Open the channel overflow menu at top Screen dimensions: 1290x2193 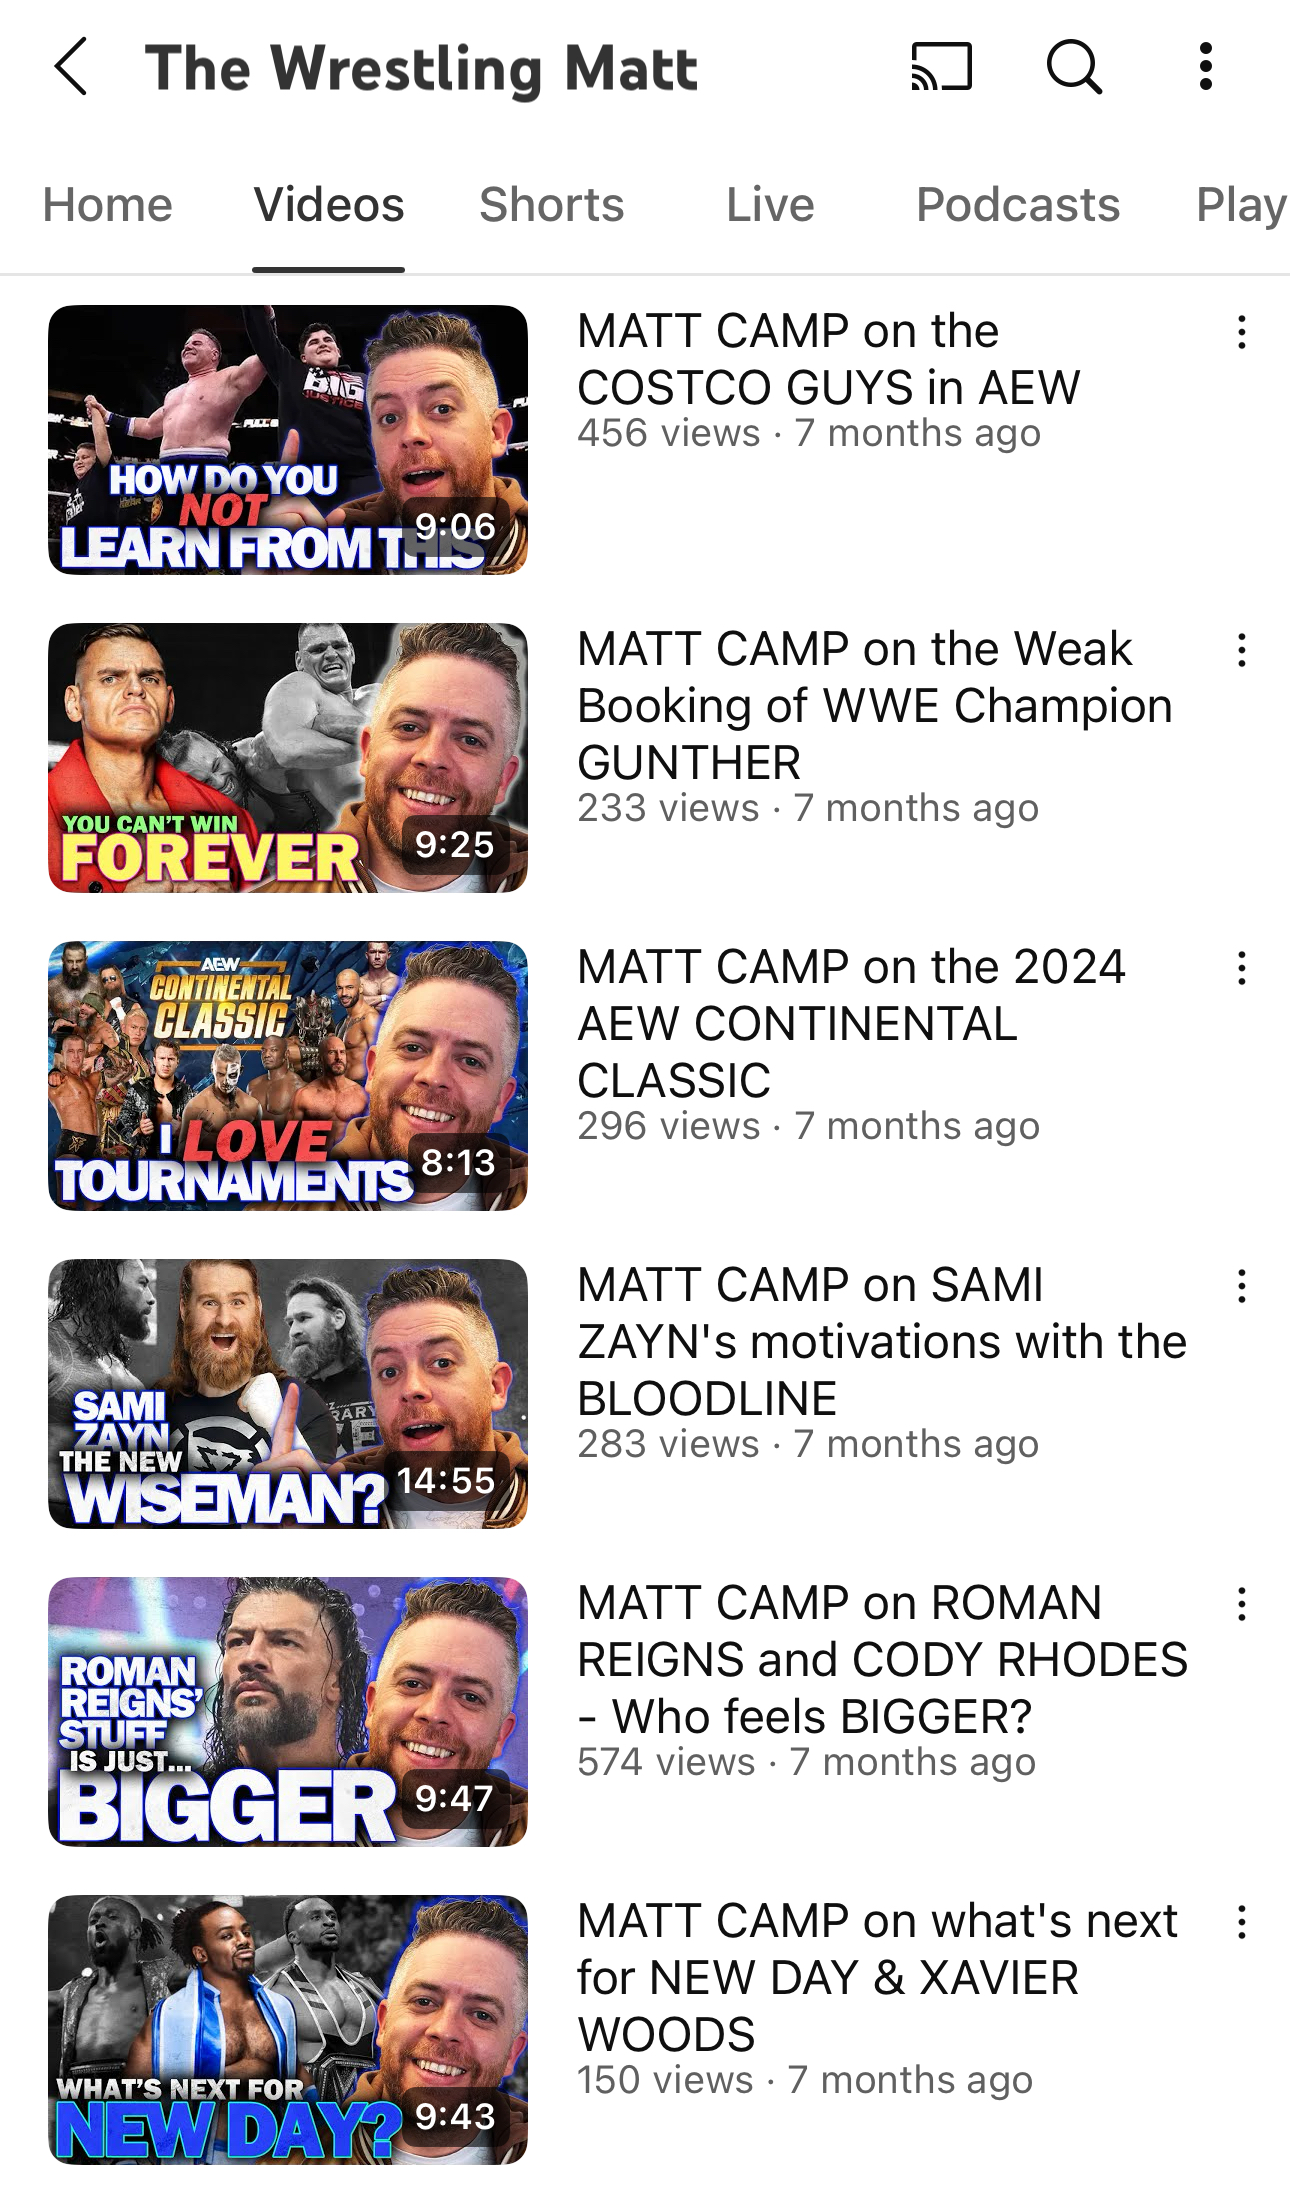tap(1206, 67)
